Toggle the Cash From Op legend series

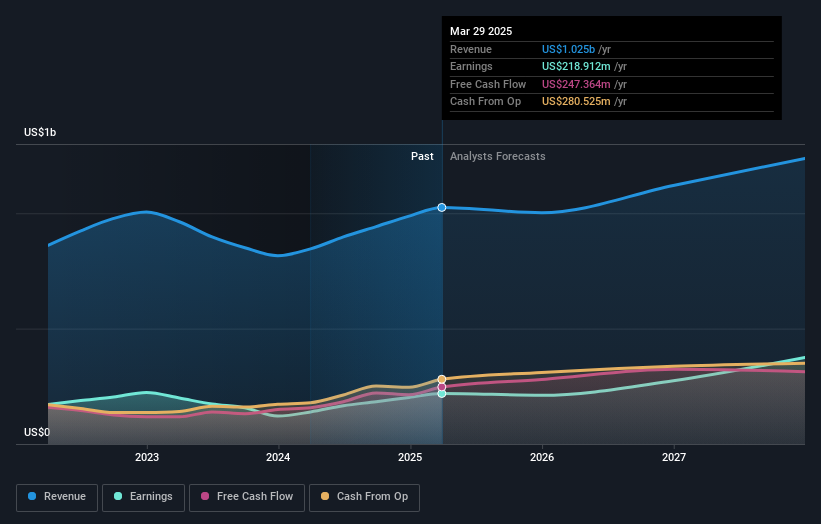(364, 497)
